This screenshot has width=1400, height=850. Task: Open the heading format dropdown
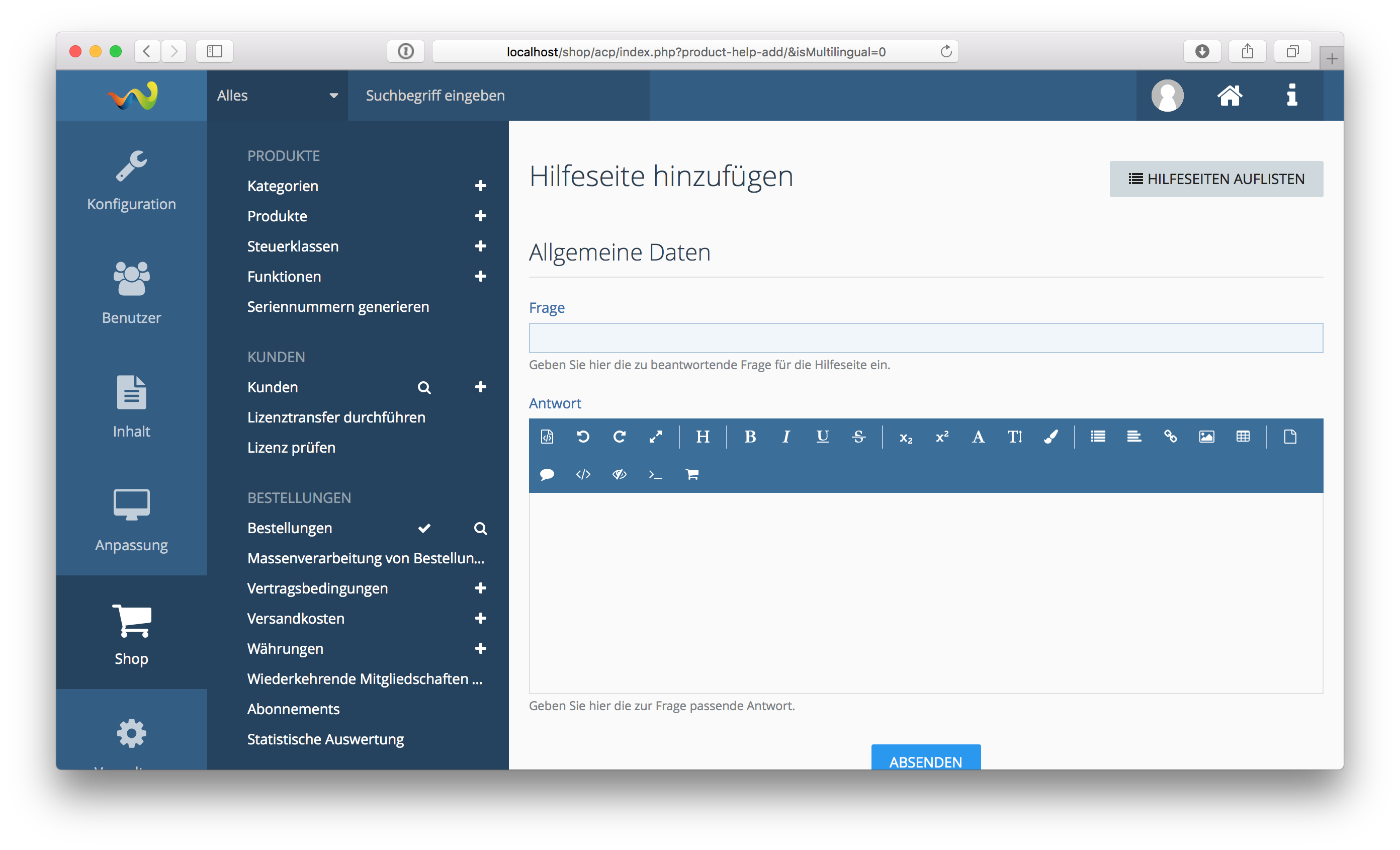tap(703, 437)
